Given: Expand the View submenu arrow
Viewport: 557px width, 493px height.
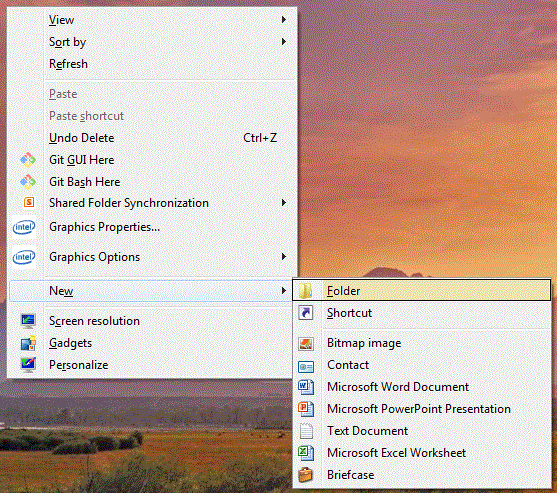Looking at the screenshot, I should tap(283, 20).
